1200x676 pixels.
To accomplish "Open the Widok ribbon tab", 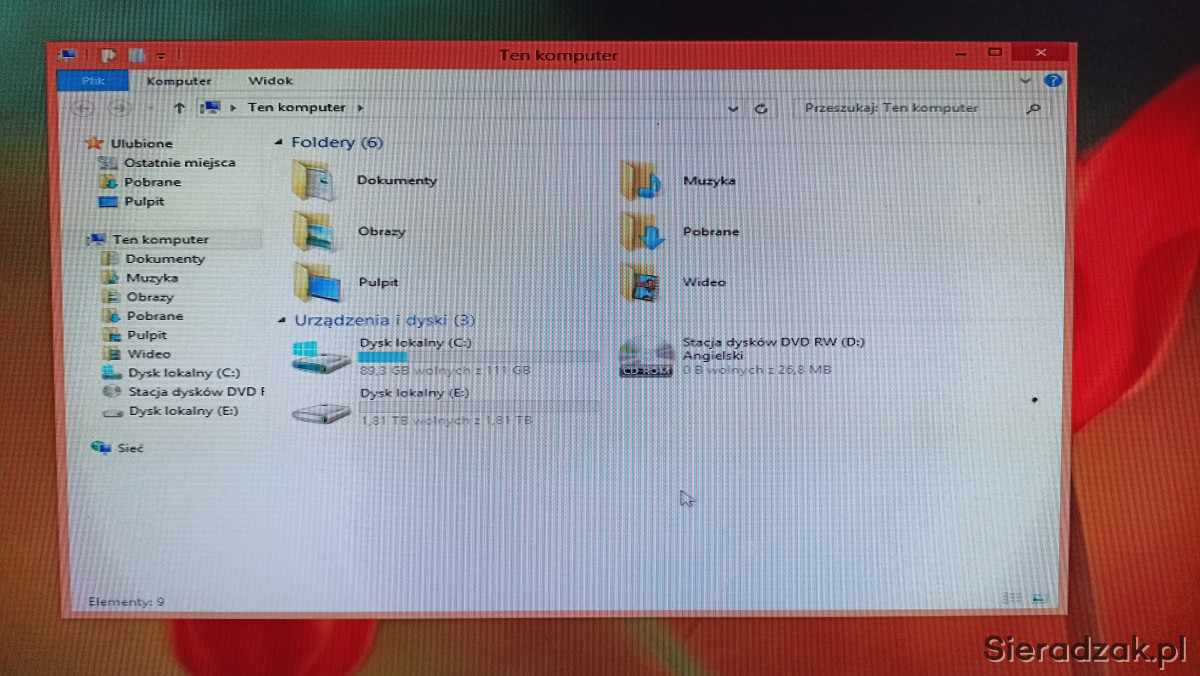I will (x=270, y=81).
